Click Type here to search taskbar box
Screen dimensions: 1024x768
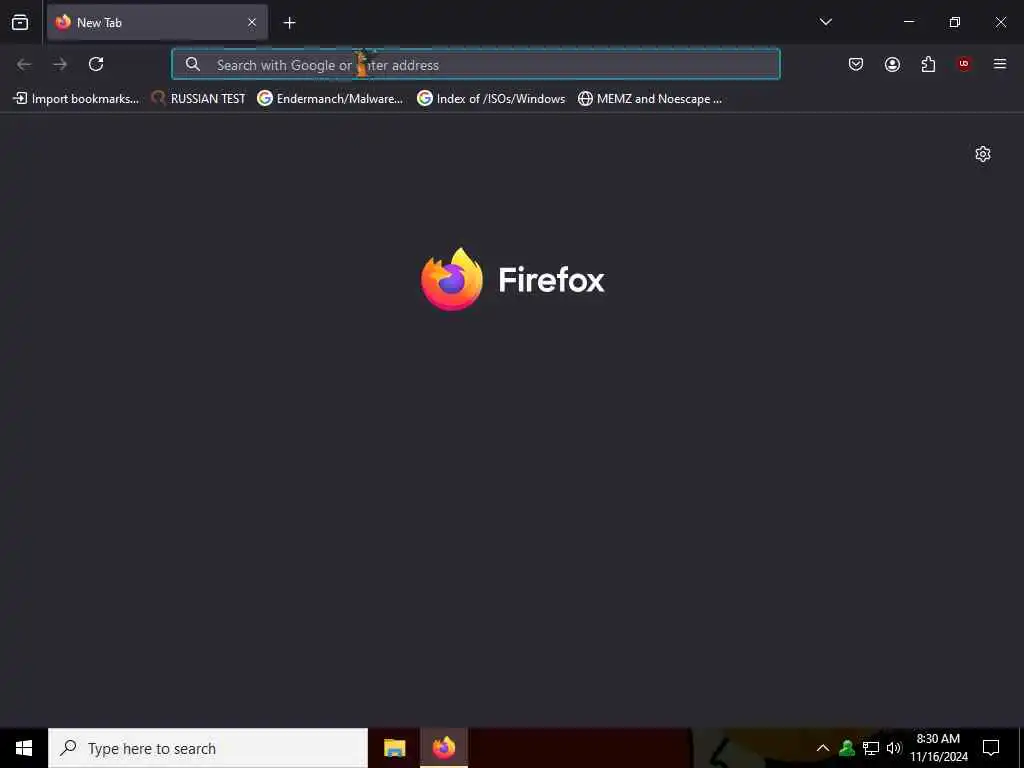pos(208,748)
